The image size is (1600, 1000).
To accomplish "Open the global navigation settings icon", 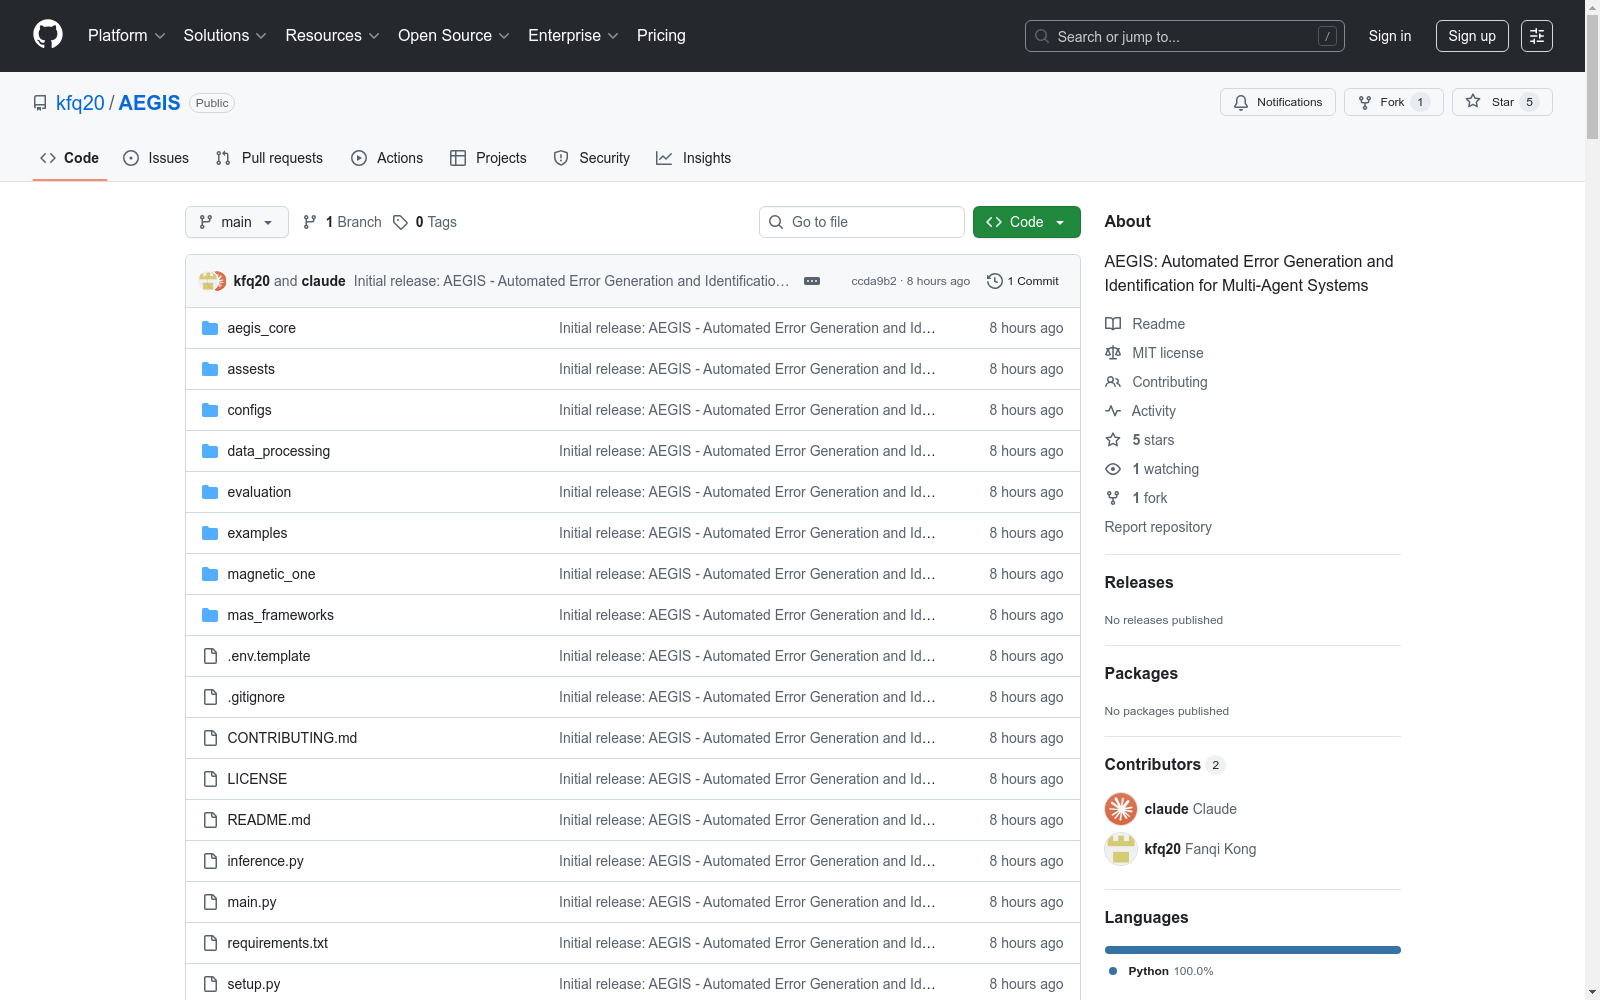I will (1536, 36).
